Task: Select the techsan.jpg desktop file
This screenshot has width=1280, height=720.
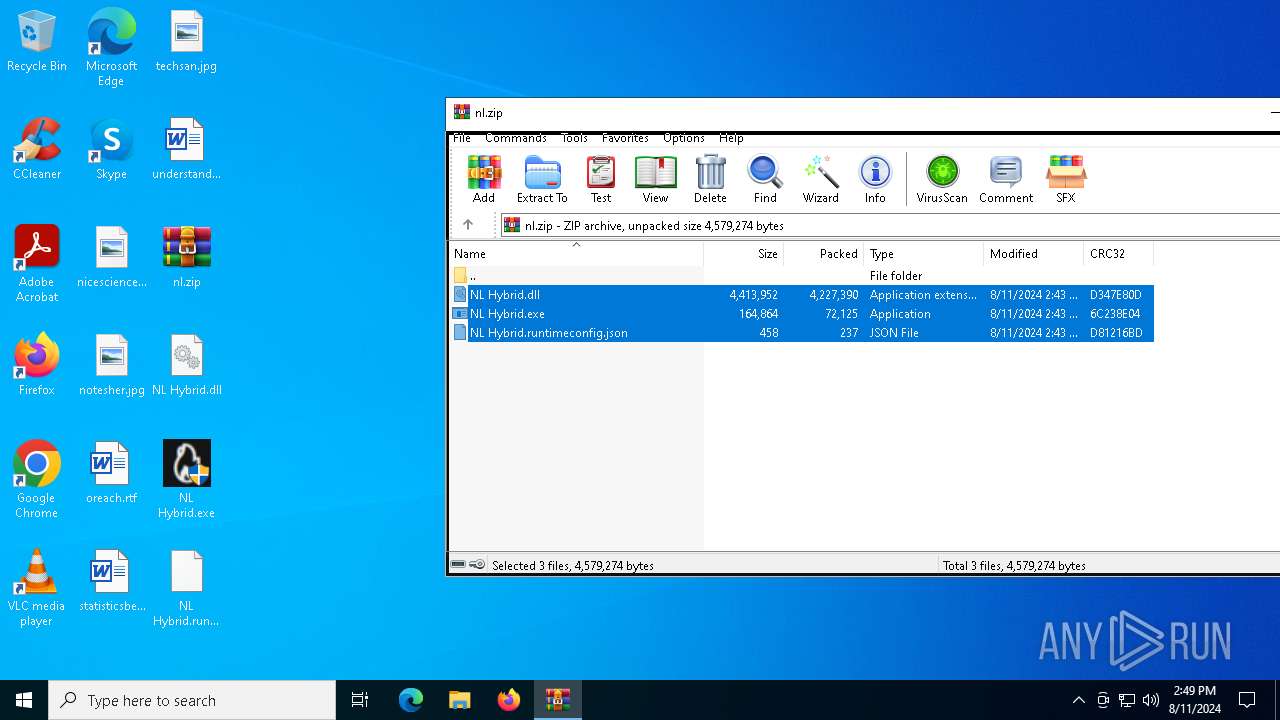Action: click(186, 42)
